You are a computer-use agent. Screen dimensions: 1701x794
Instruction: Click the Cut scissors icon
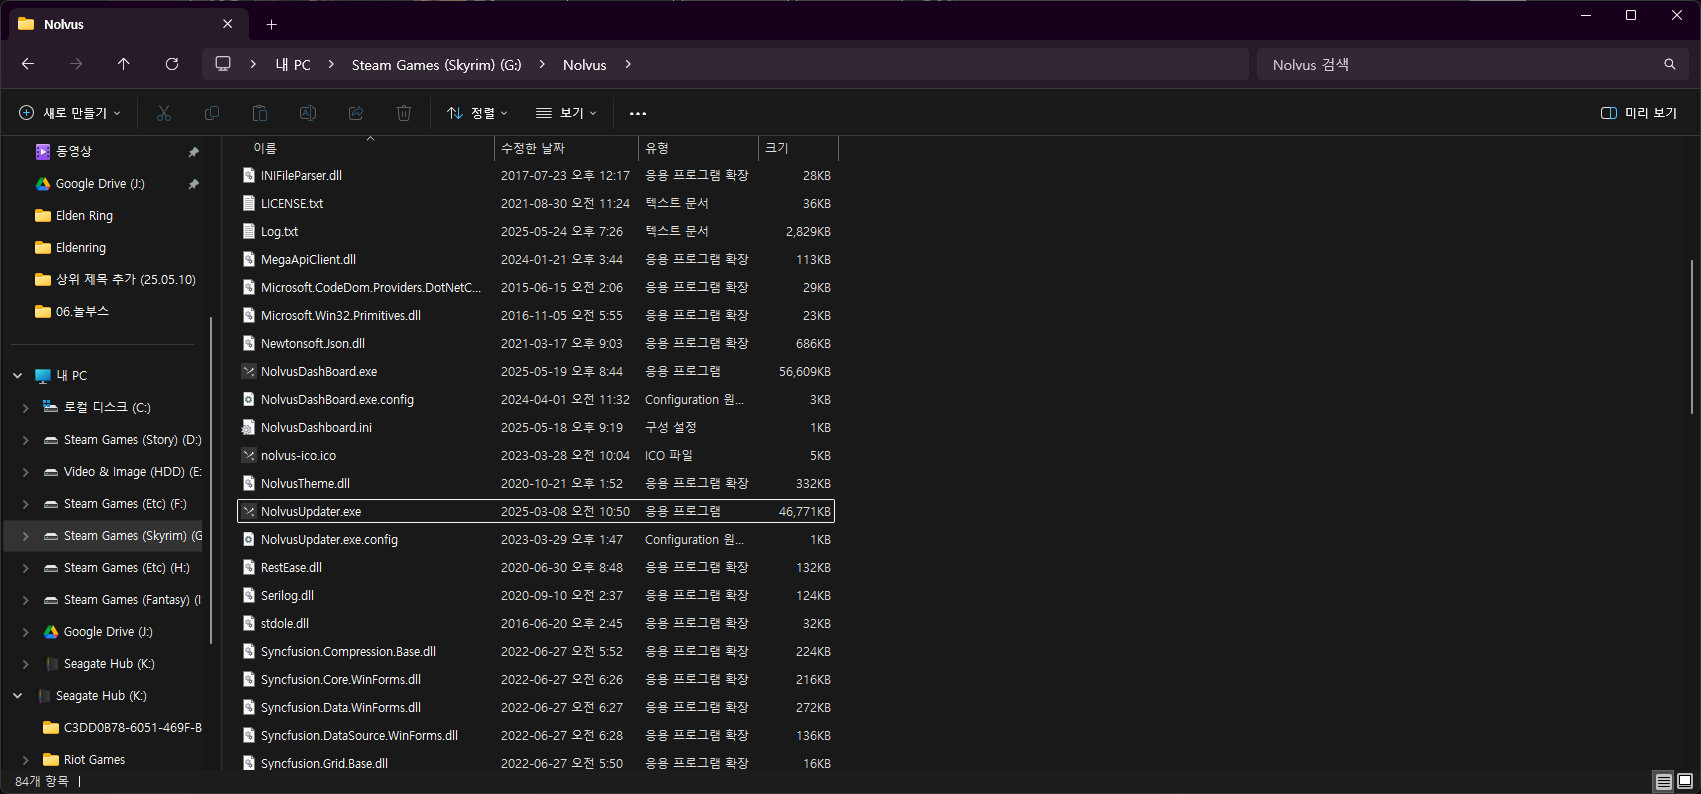point(164,113)
